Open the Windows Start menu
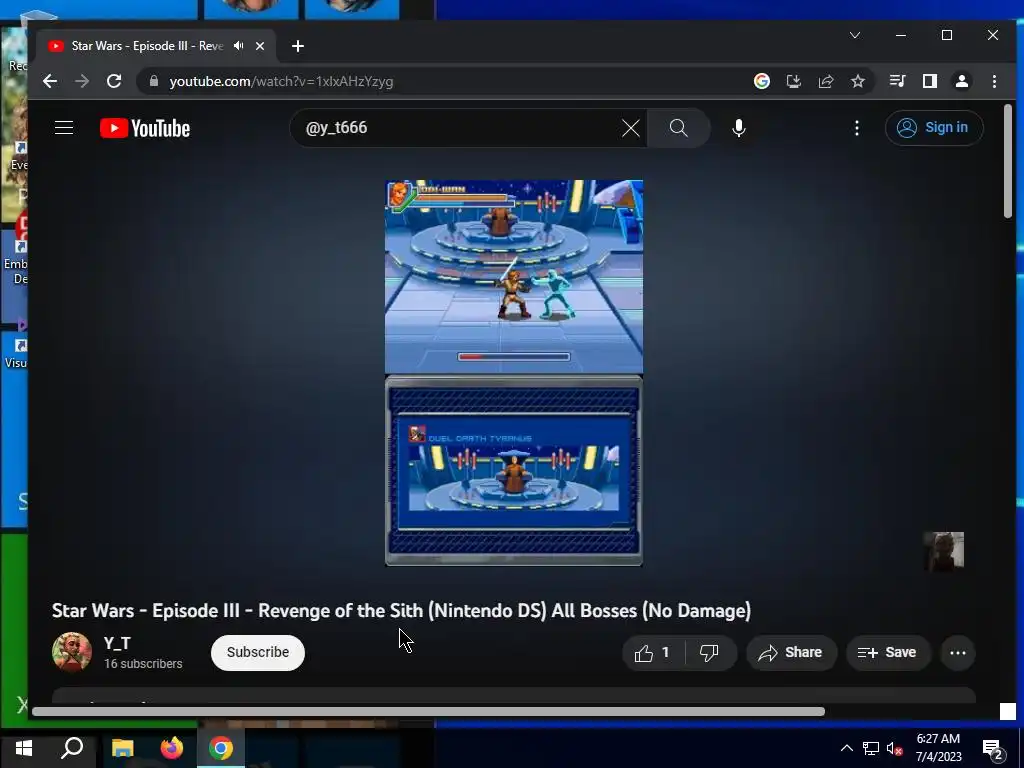The height and width of the screenshot is (768, 1024). click(x=24, y=748)
